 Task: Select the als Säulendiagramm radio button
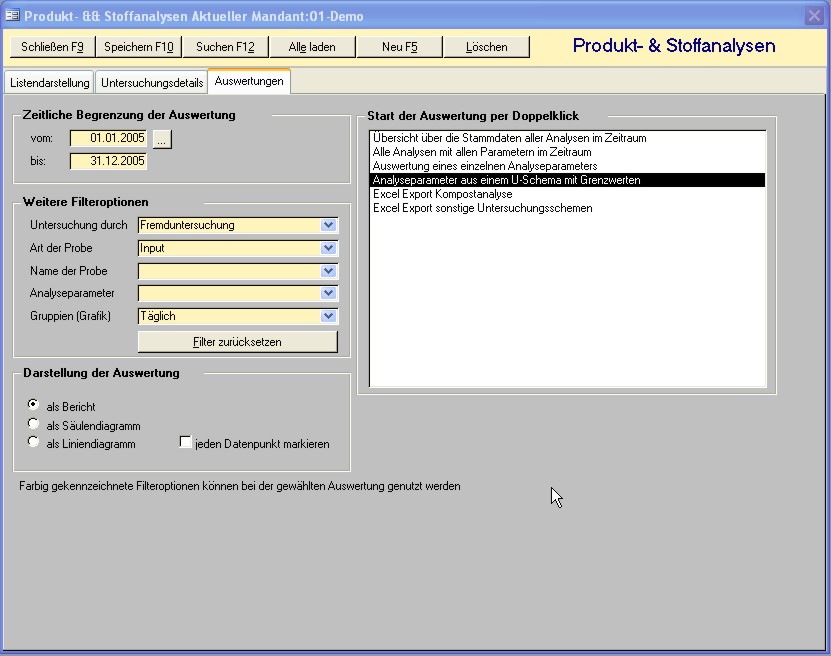pyautogui.click(x=33, y=423)
